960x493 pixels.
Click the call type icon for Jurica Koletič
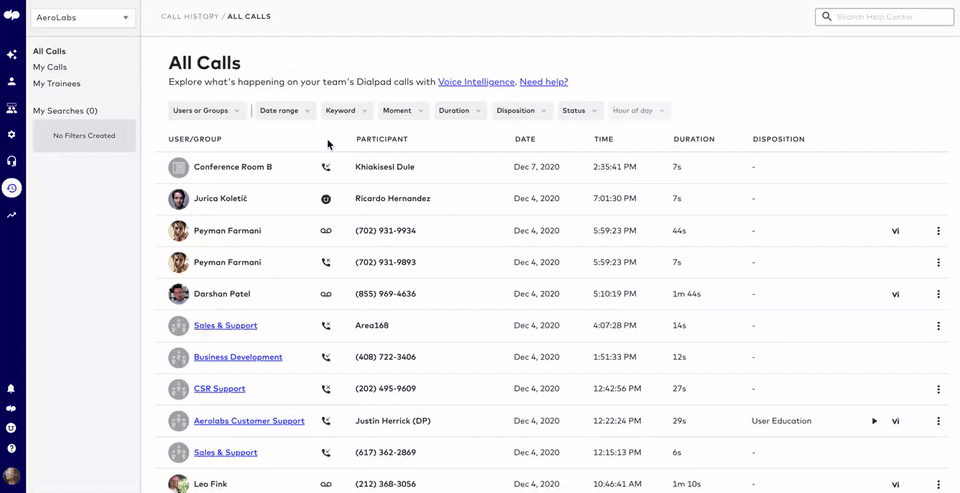pyautogui.click(x=326, y=199)
